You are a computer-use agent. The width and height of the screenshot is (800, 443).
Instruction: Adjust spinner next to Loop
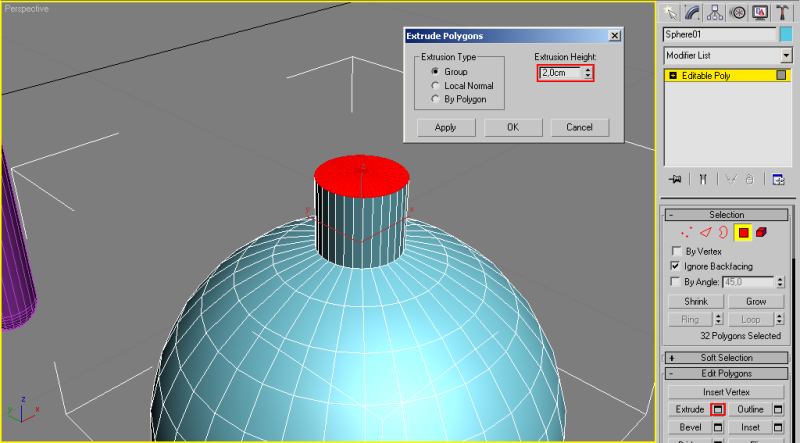780,319
